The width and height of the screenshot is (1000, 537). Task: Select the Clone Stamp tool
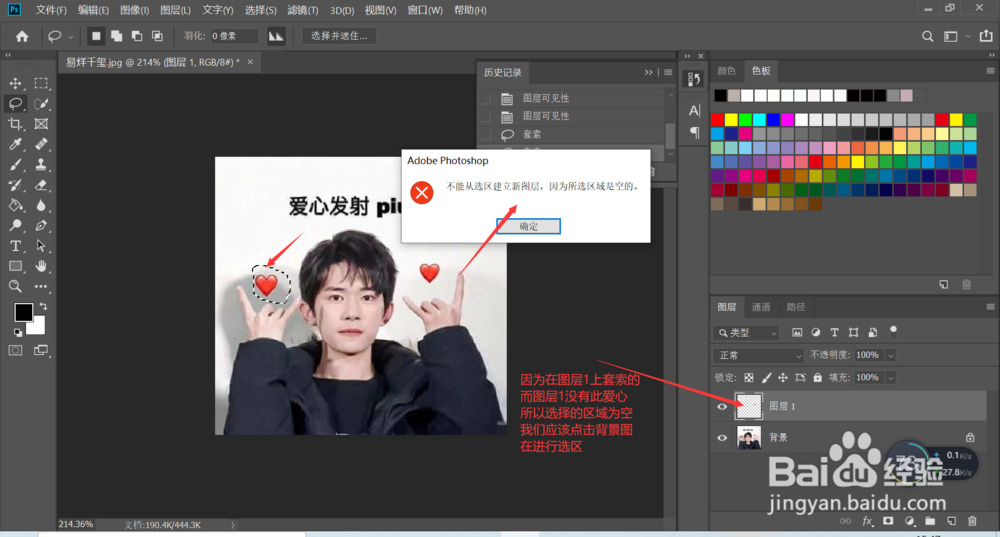[x=41, y=165]
